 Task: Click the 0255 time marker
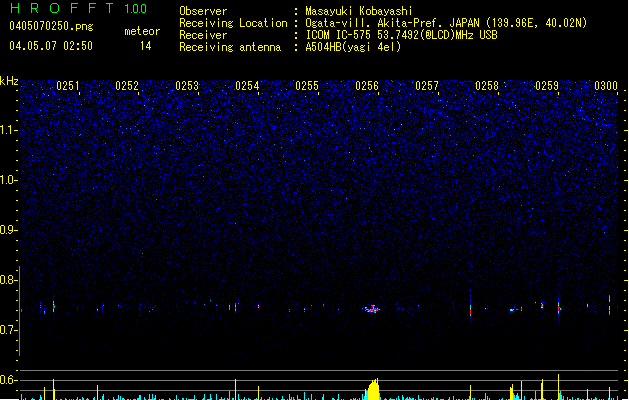[307, 86]
